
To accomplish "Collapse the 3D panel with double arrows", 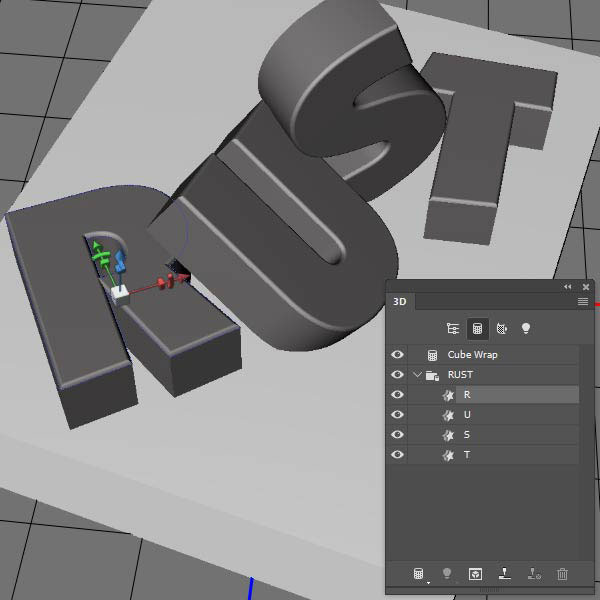I will coord(567,287).
